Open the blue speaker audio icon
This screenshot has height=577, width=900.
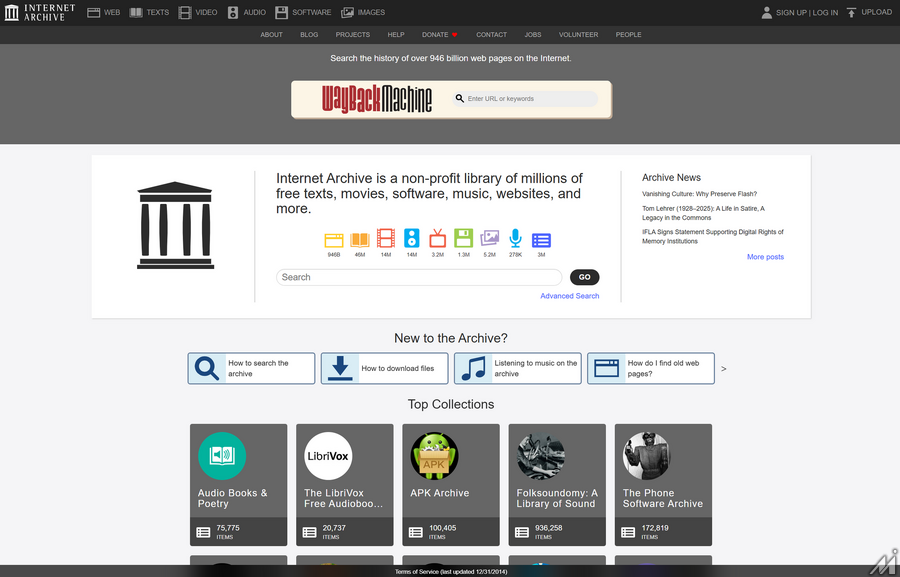tap(412, 238)
